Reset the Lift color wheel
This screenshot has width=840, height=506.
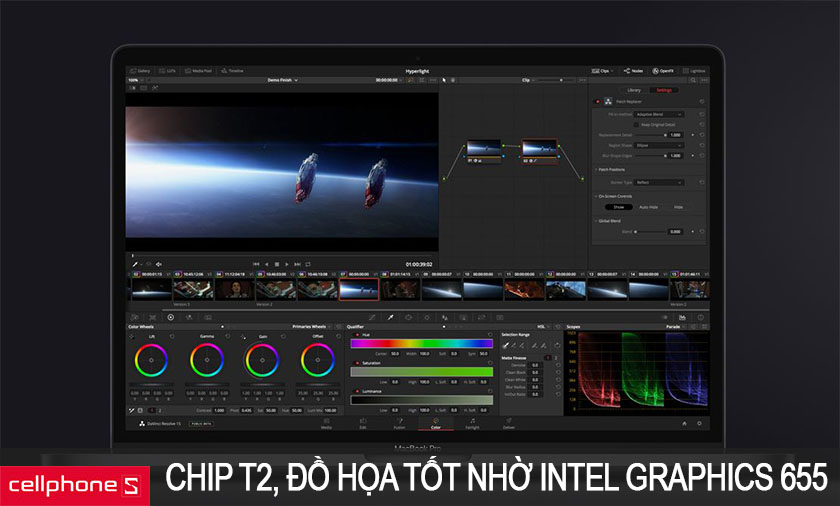tap(172, 336)
